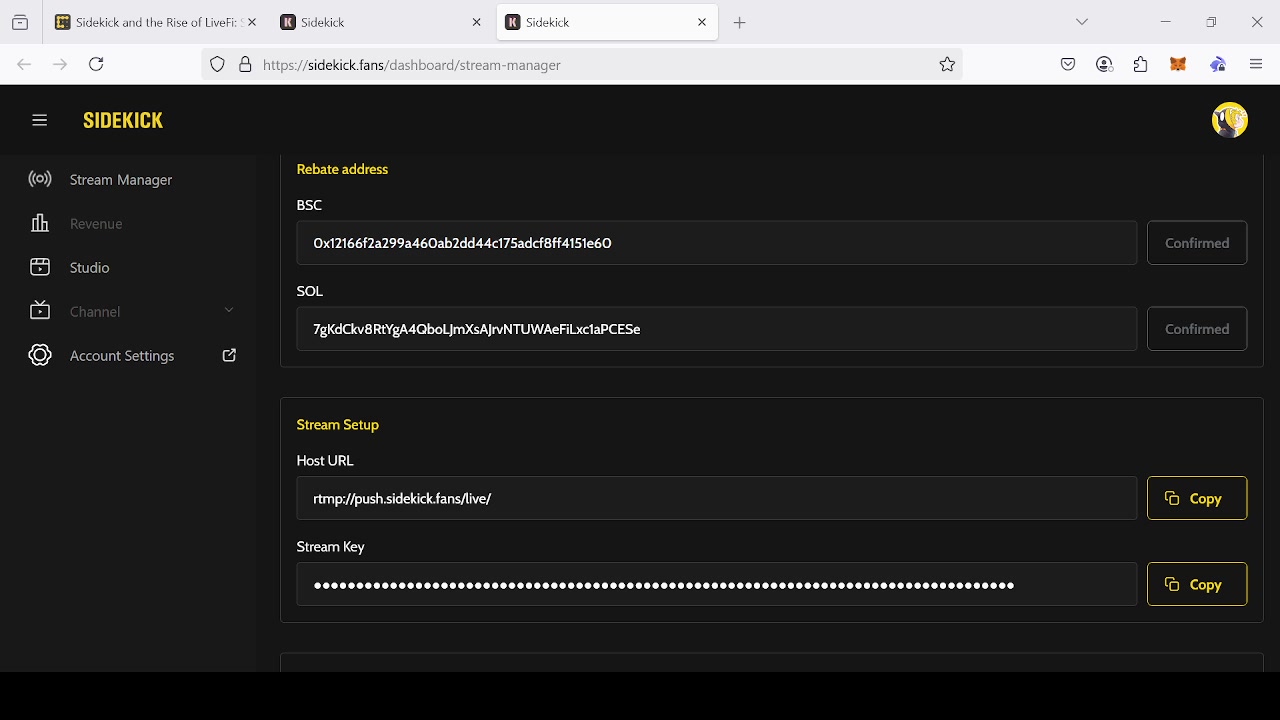This screenshot has width=1280, height=720.
Task: Click the masked Stream Key field
Action: [x=717, y=584]
